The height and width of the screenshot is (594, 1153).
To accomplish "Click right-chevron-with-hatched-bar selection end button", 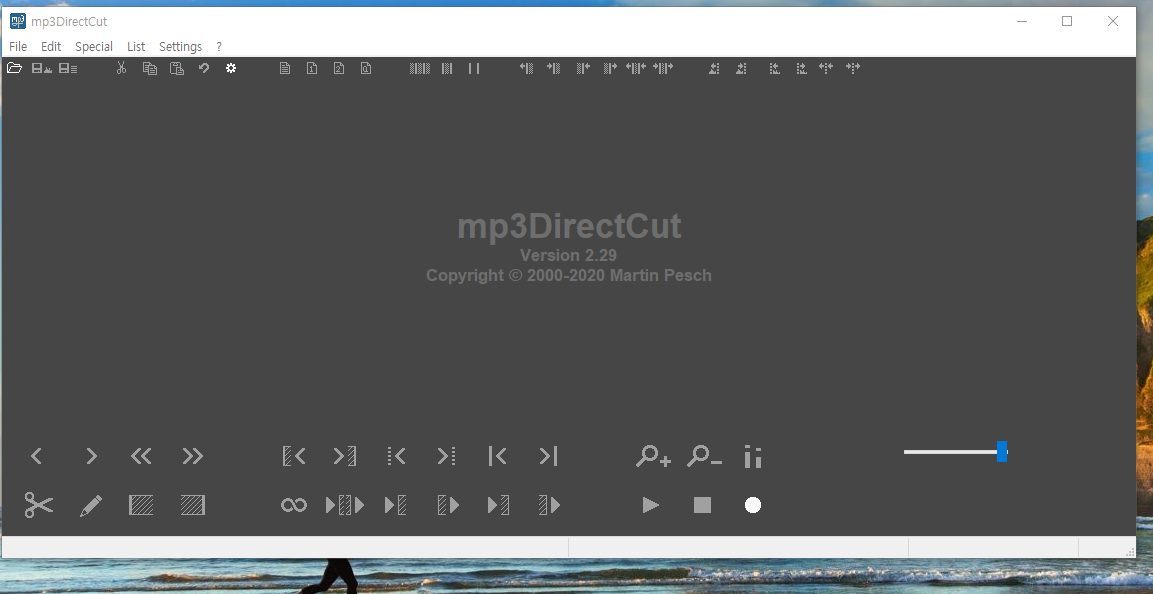I will [345, 457].
